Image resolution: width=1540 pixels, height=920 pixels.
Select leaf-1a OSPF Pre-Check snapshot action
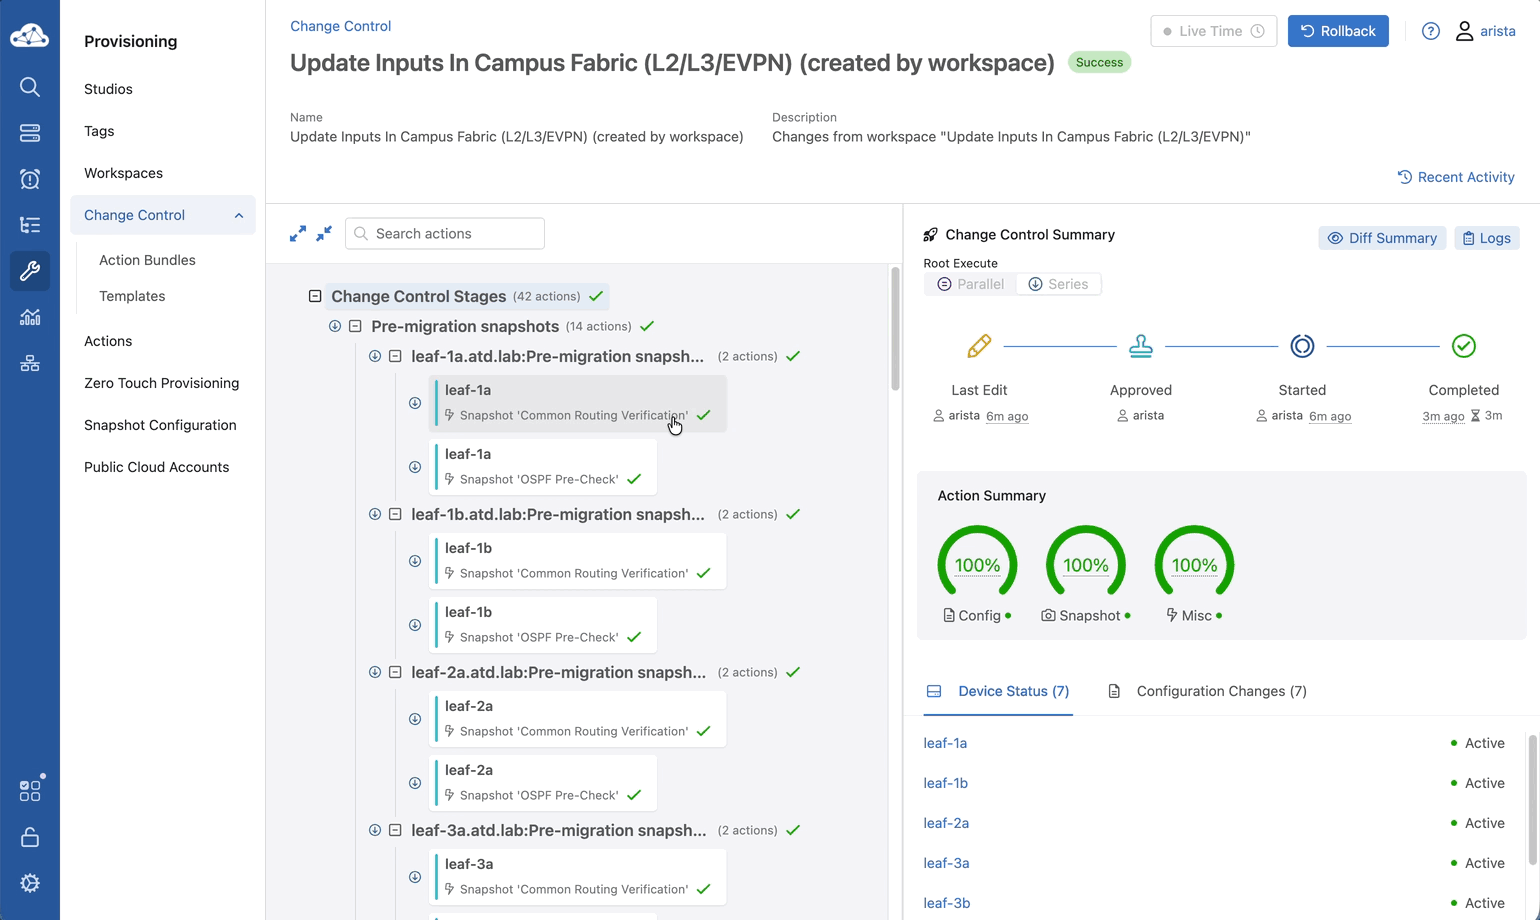coord(545,467)
